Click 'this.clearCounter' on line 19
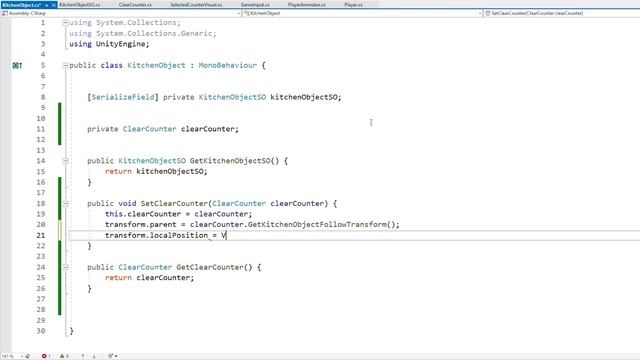 point(143,214)
